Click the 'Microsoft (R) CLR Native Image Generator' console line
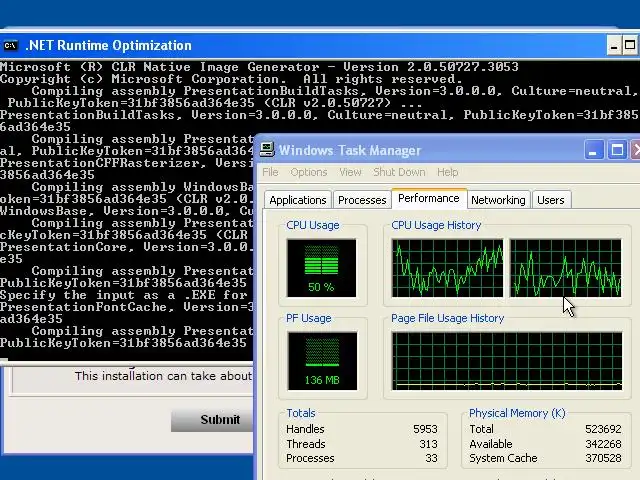640x480 pixels. (x=259, y=67)
